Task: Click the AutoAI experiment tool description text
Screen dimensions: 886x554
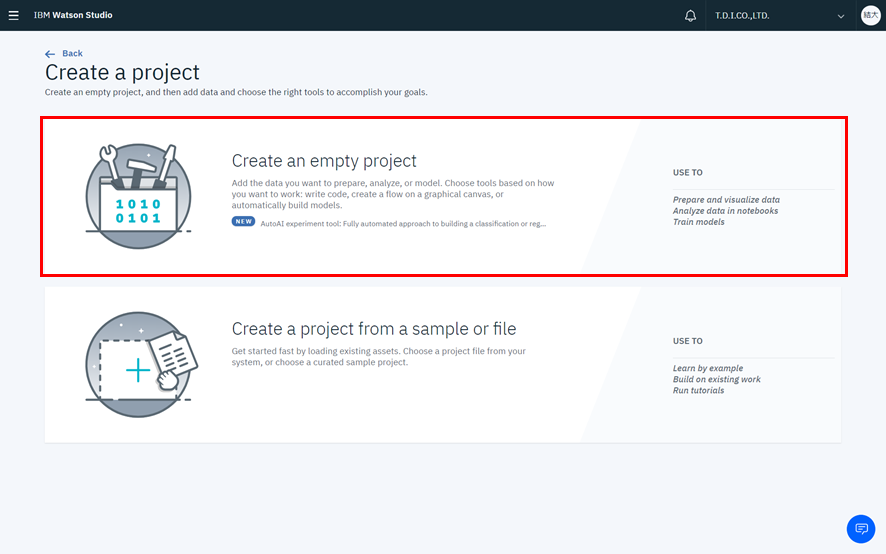Action: click(x=403, y=224)
